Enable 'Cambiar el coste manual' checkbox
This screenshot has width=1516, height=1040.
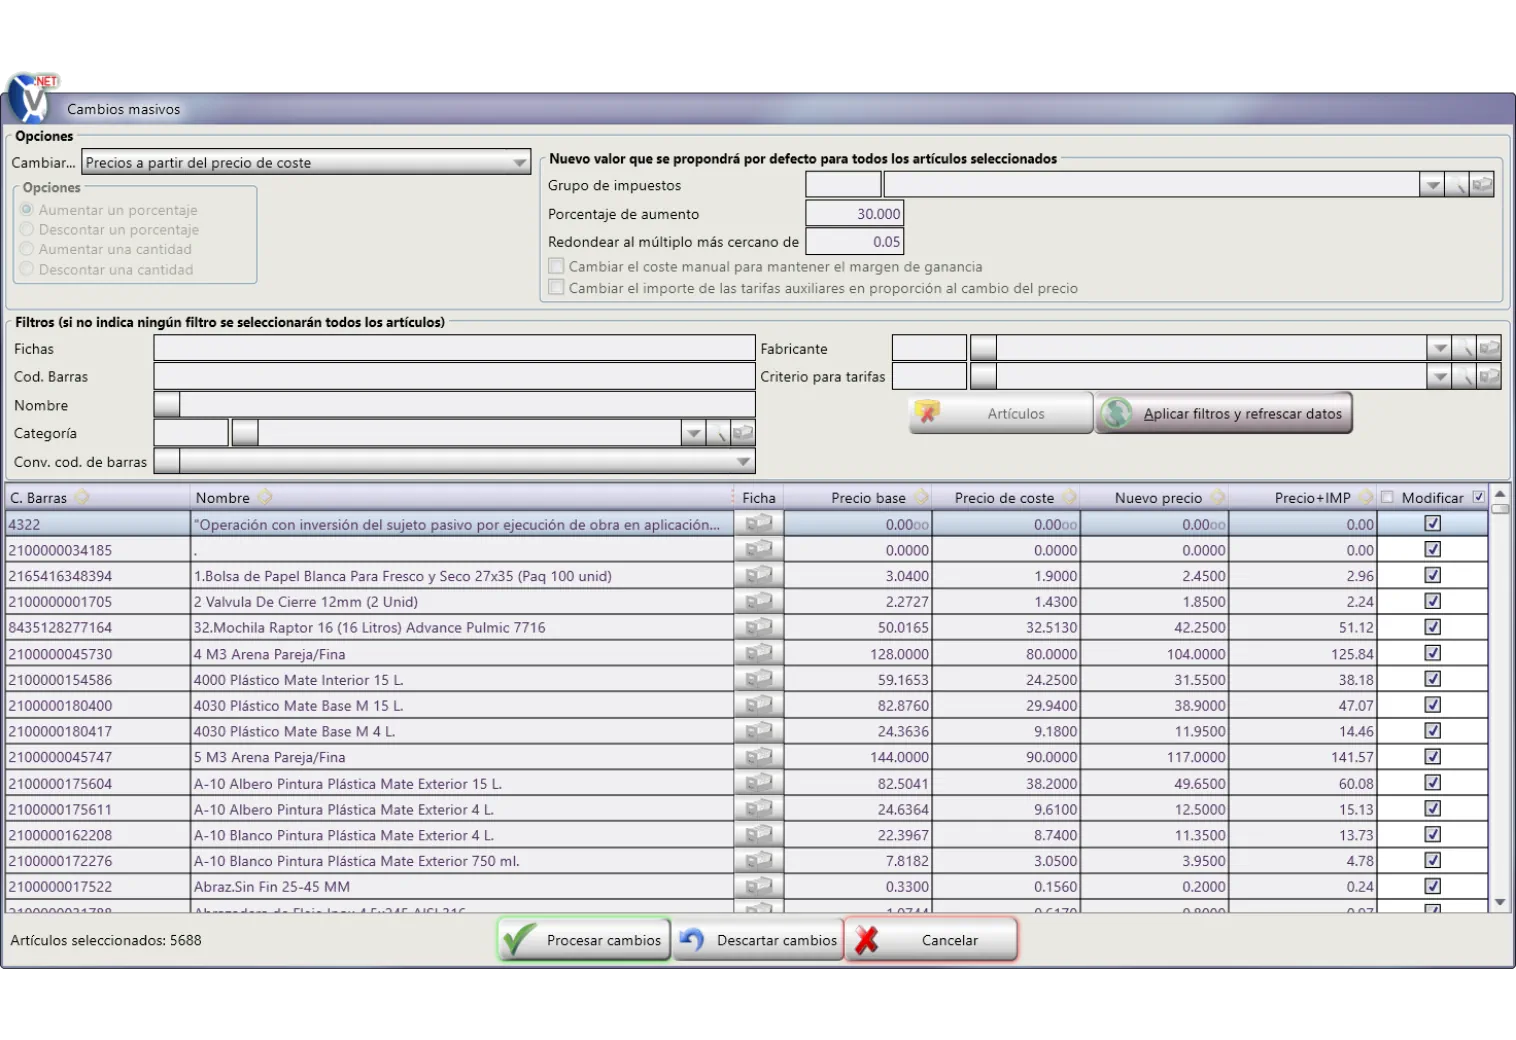click(556, 267)
